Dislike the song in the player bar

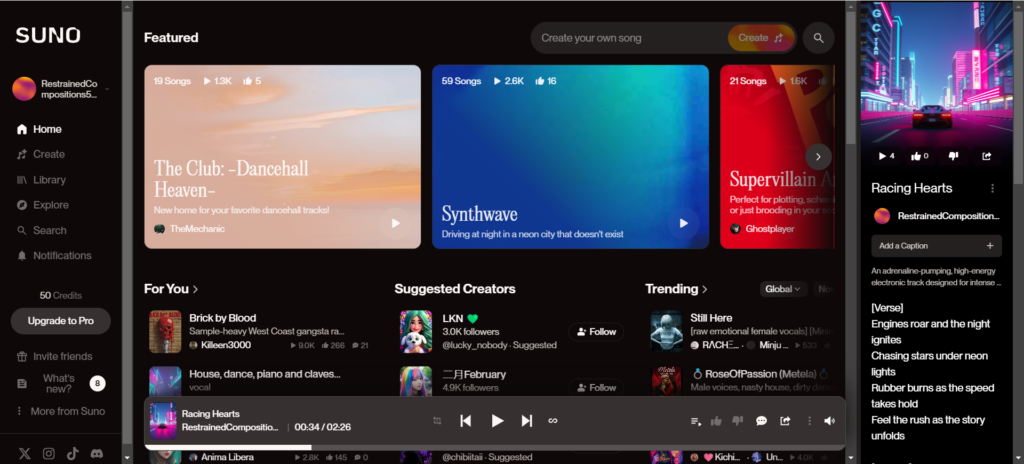(x=738, y=421)
